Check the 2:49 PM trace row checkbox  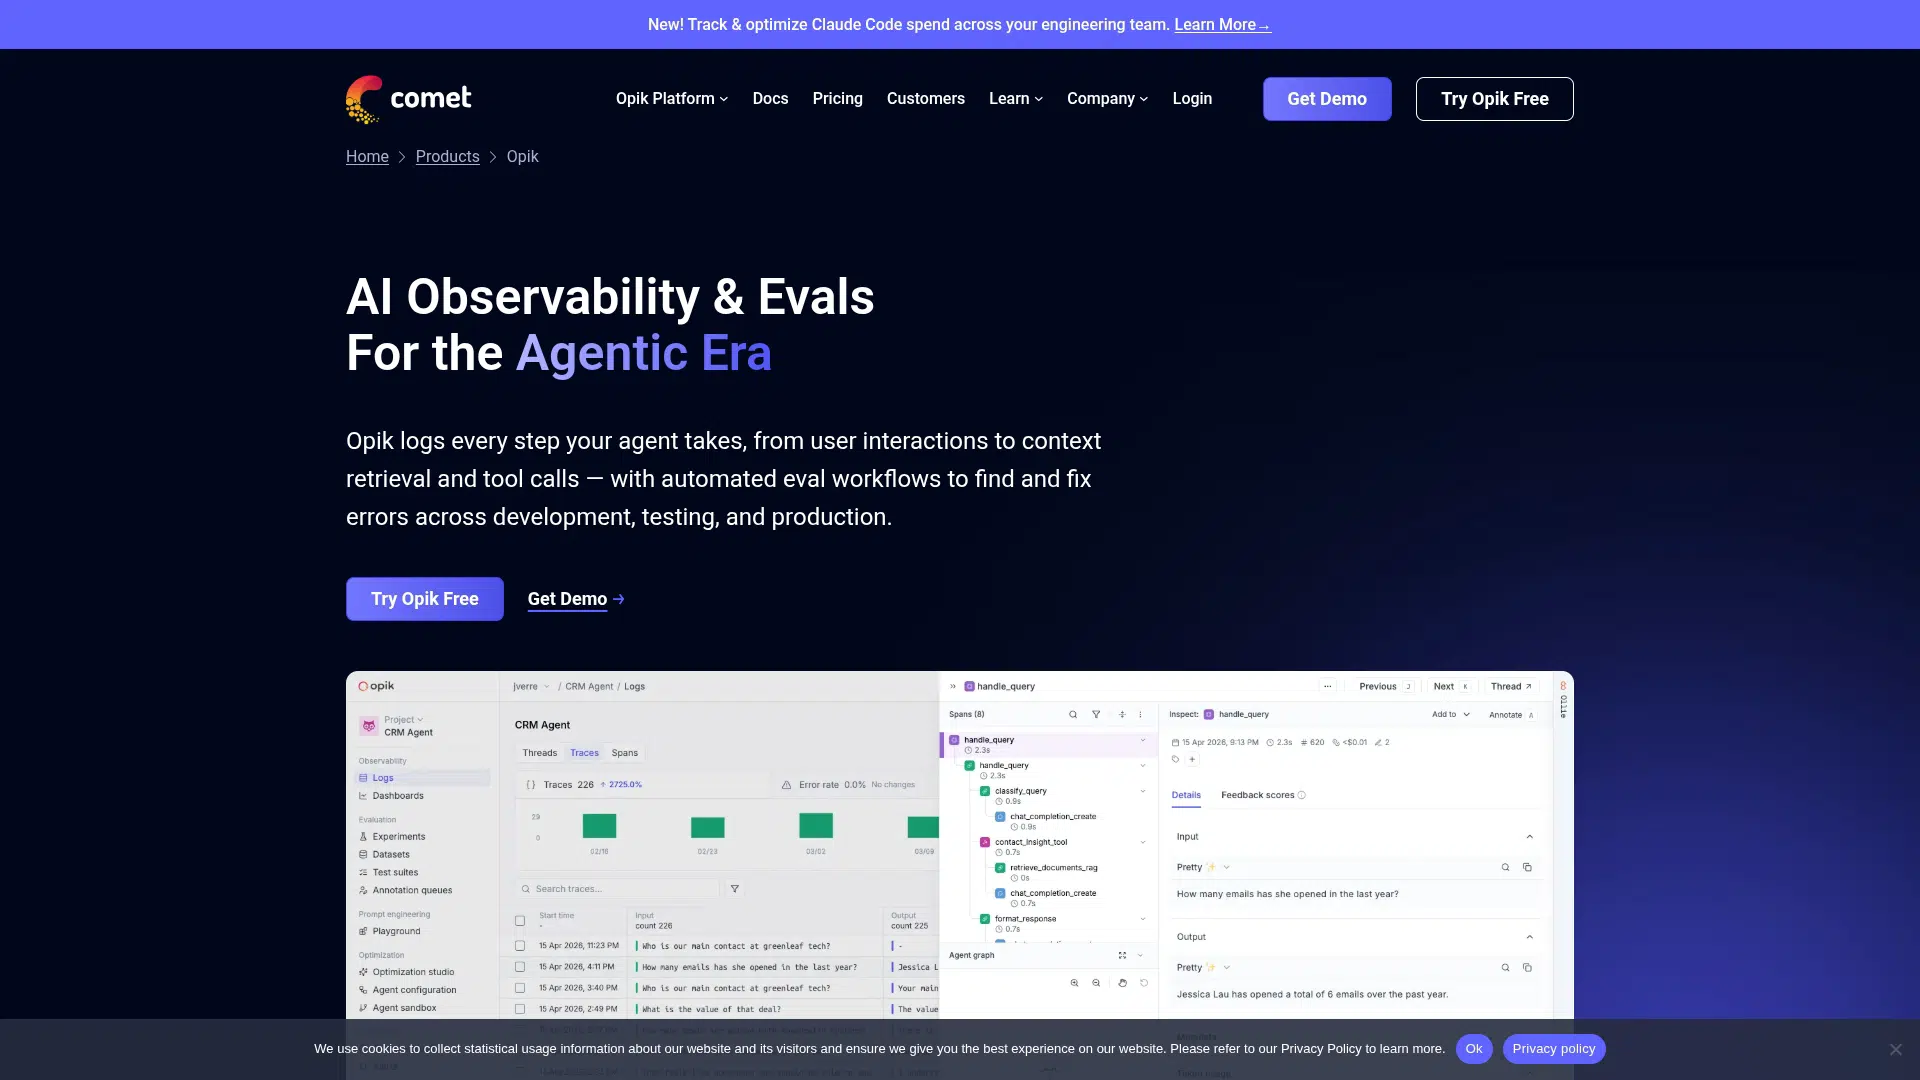(x=520, y=1009)
